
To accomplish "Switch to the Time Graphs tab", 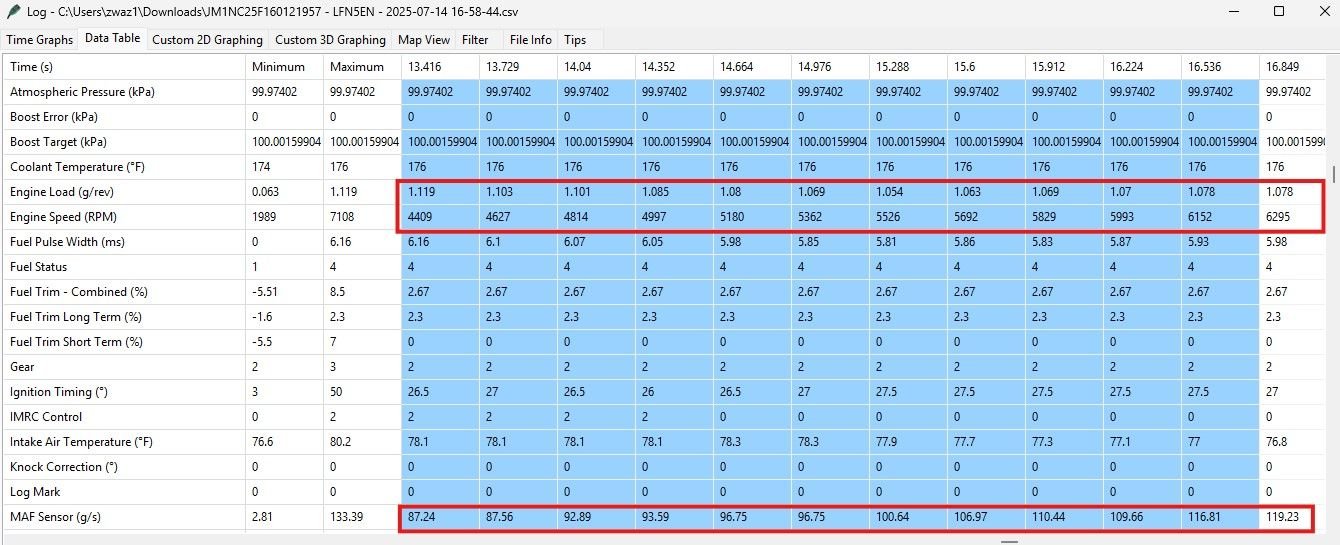I will click(x=40, y=40).
